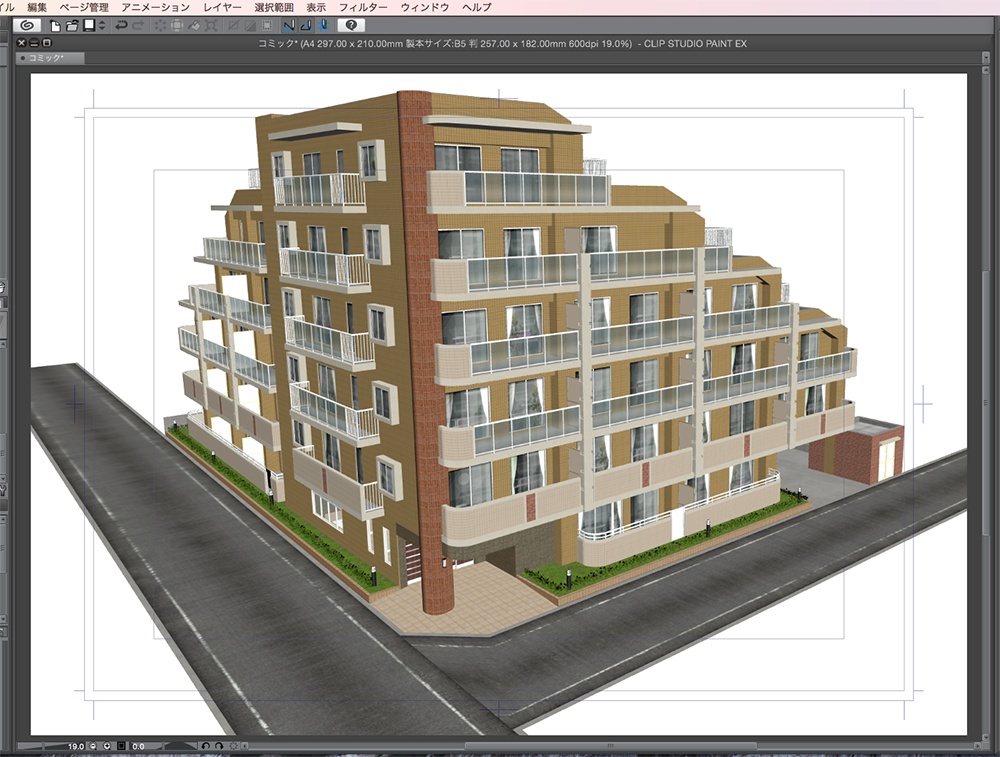Open the Save options stepper arrows

click(x=102, y=26)
